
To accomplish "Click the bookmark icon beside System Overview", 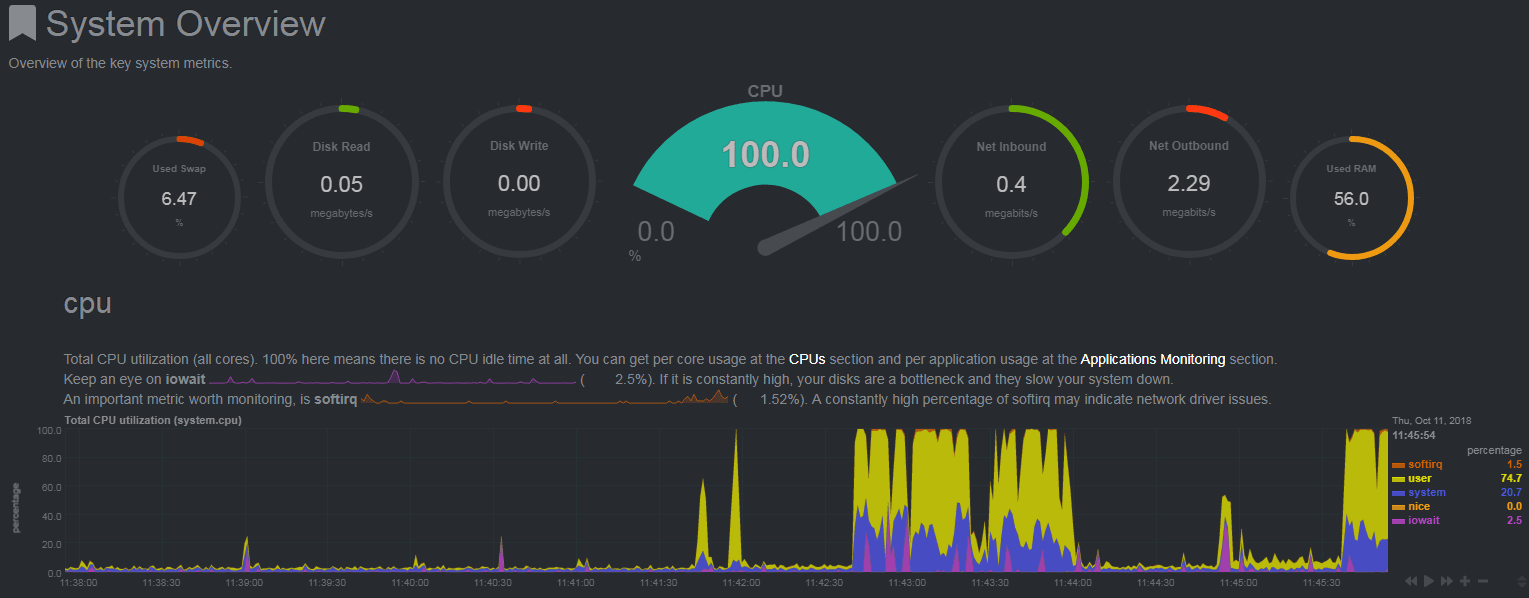I will (20, 22).
